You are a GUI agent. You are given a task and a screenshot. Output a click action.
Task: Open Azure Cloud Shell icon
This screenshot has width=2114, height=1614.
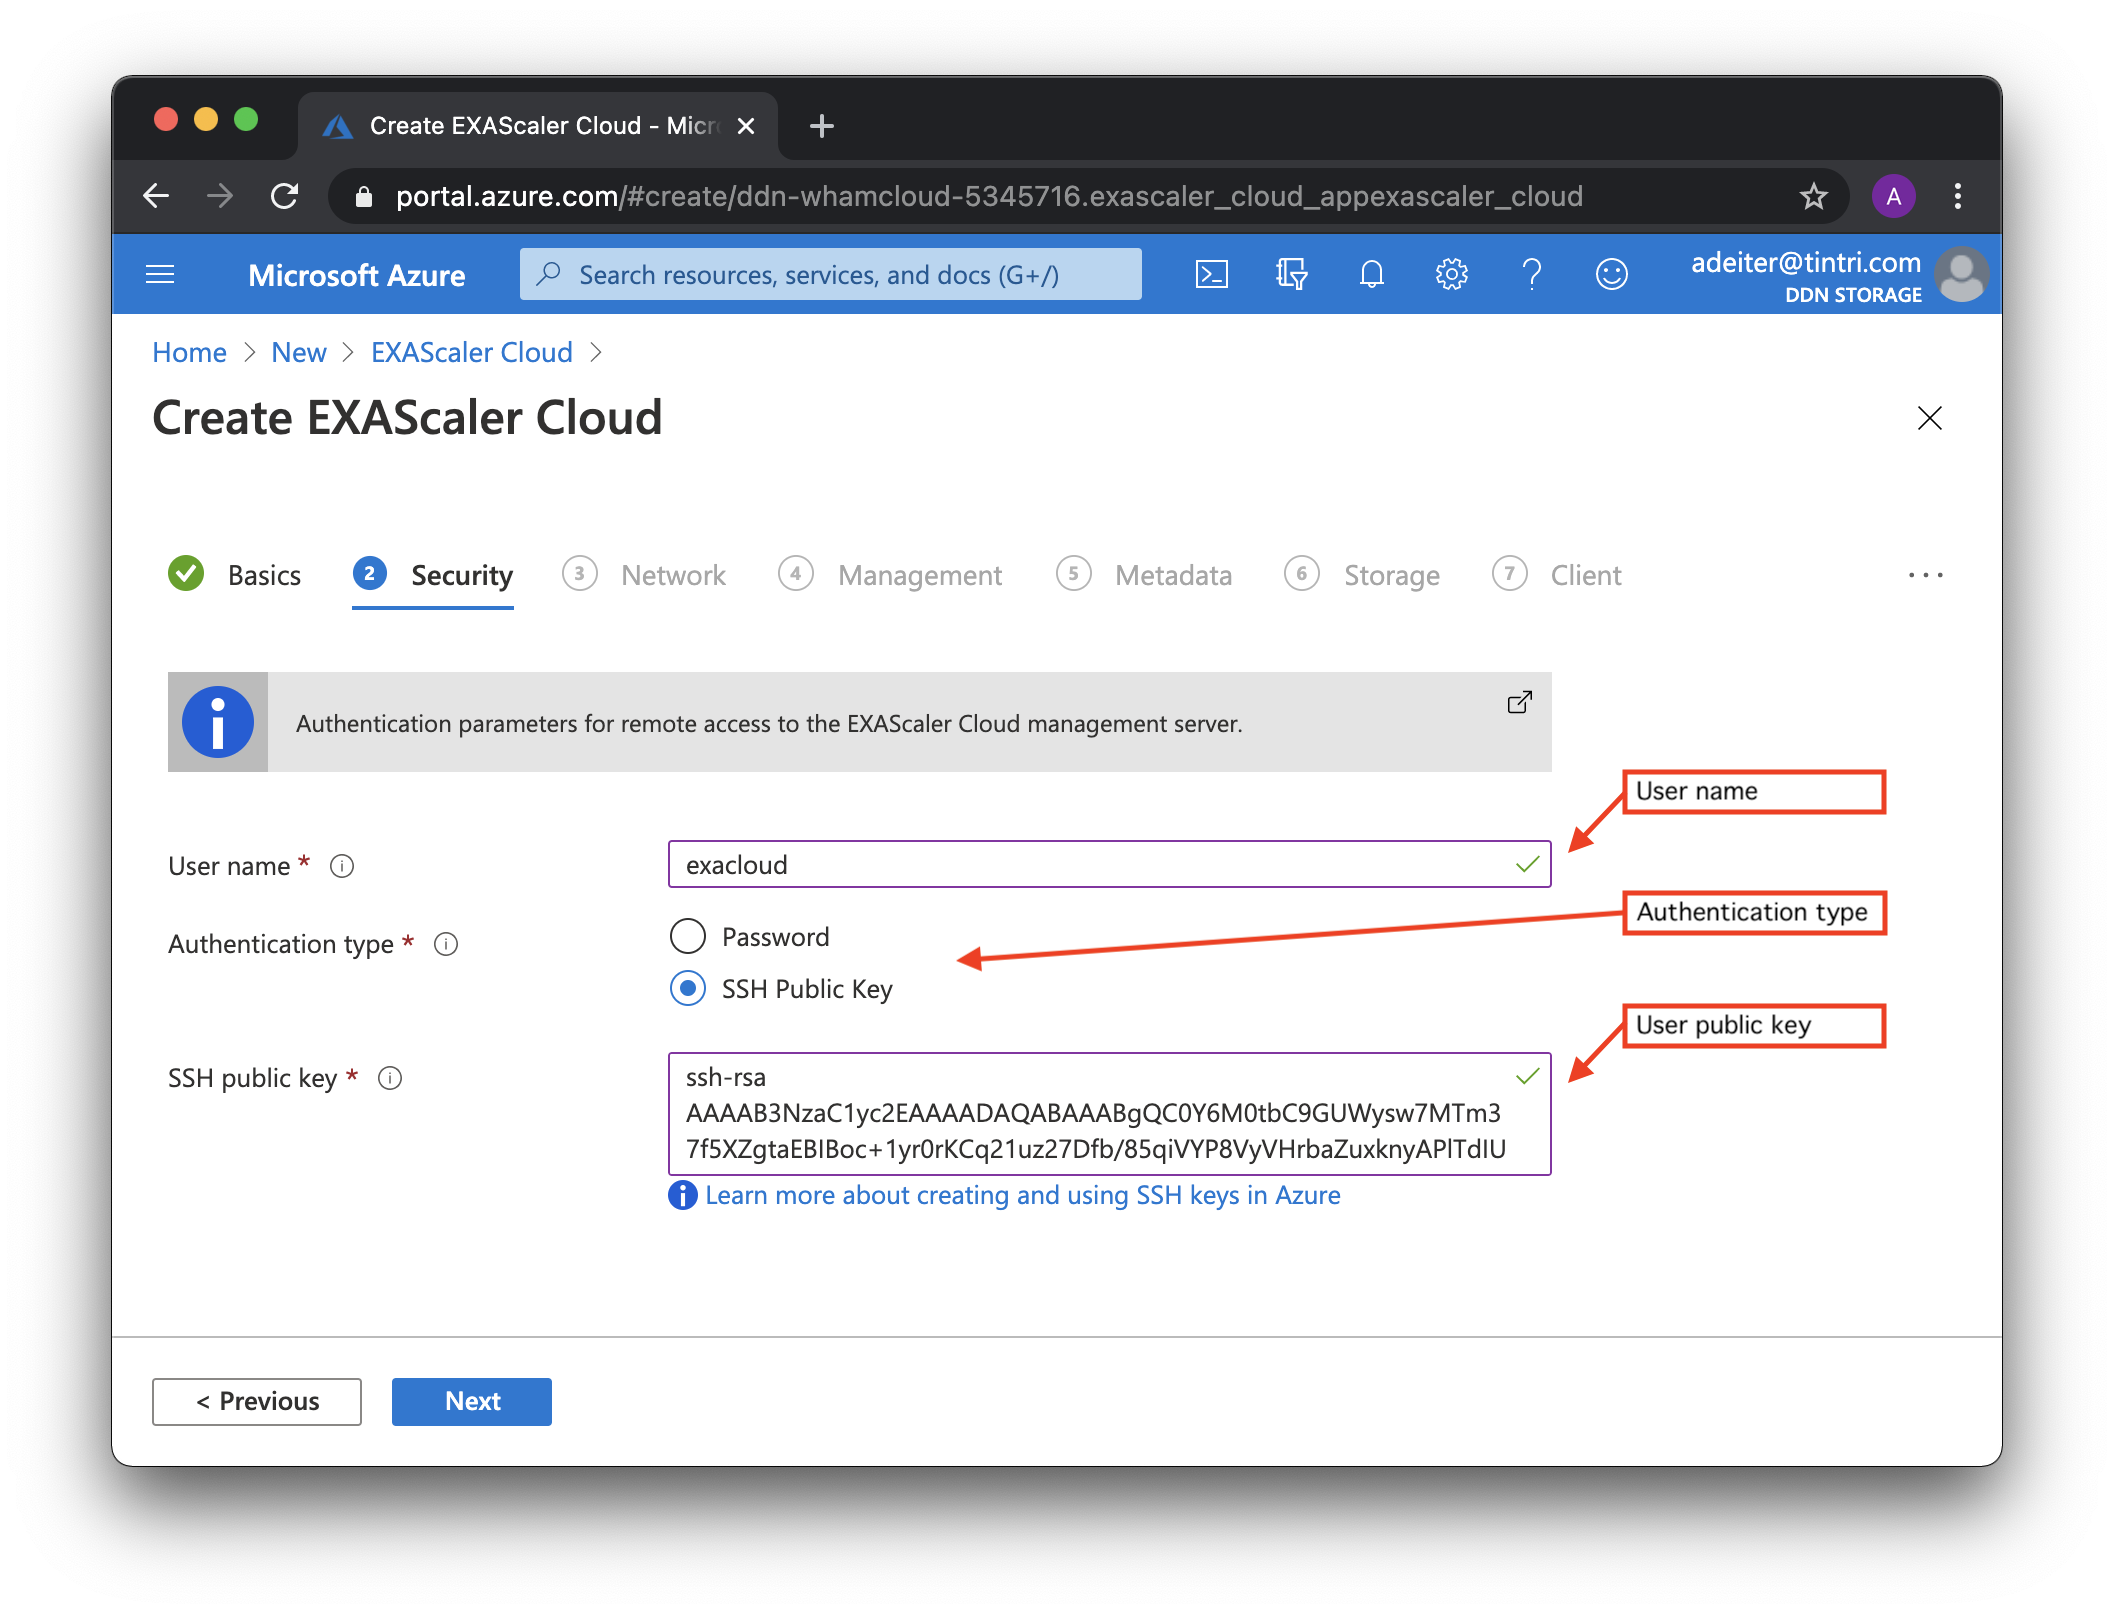tap(1211, 274)
